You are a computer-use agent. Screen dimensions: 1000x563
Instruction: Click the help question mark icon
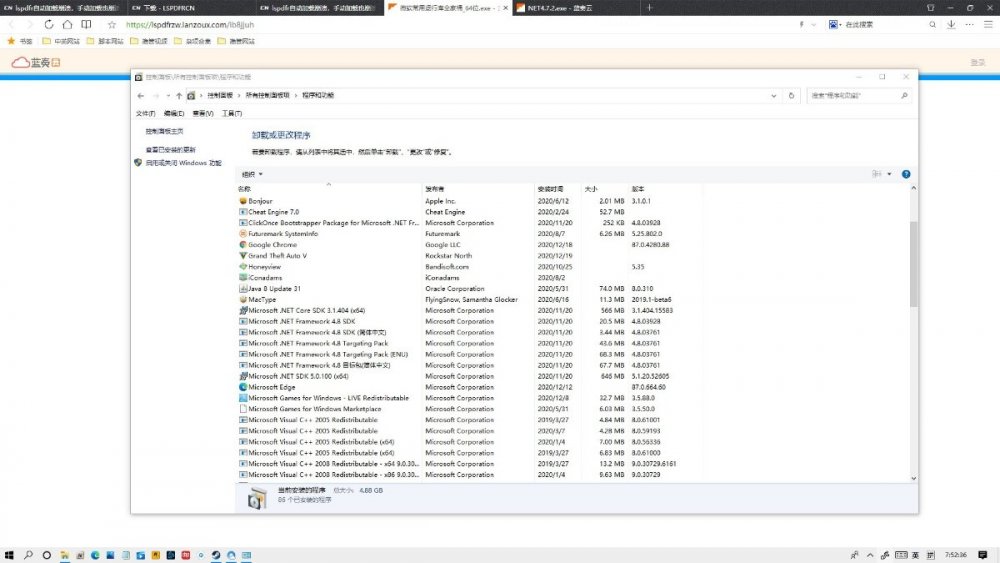coord(906,174)
